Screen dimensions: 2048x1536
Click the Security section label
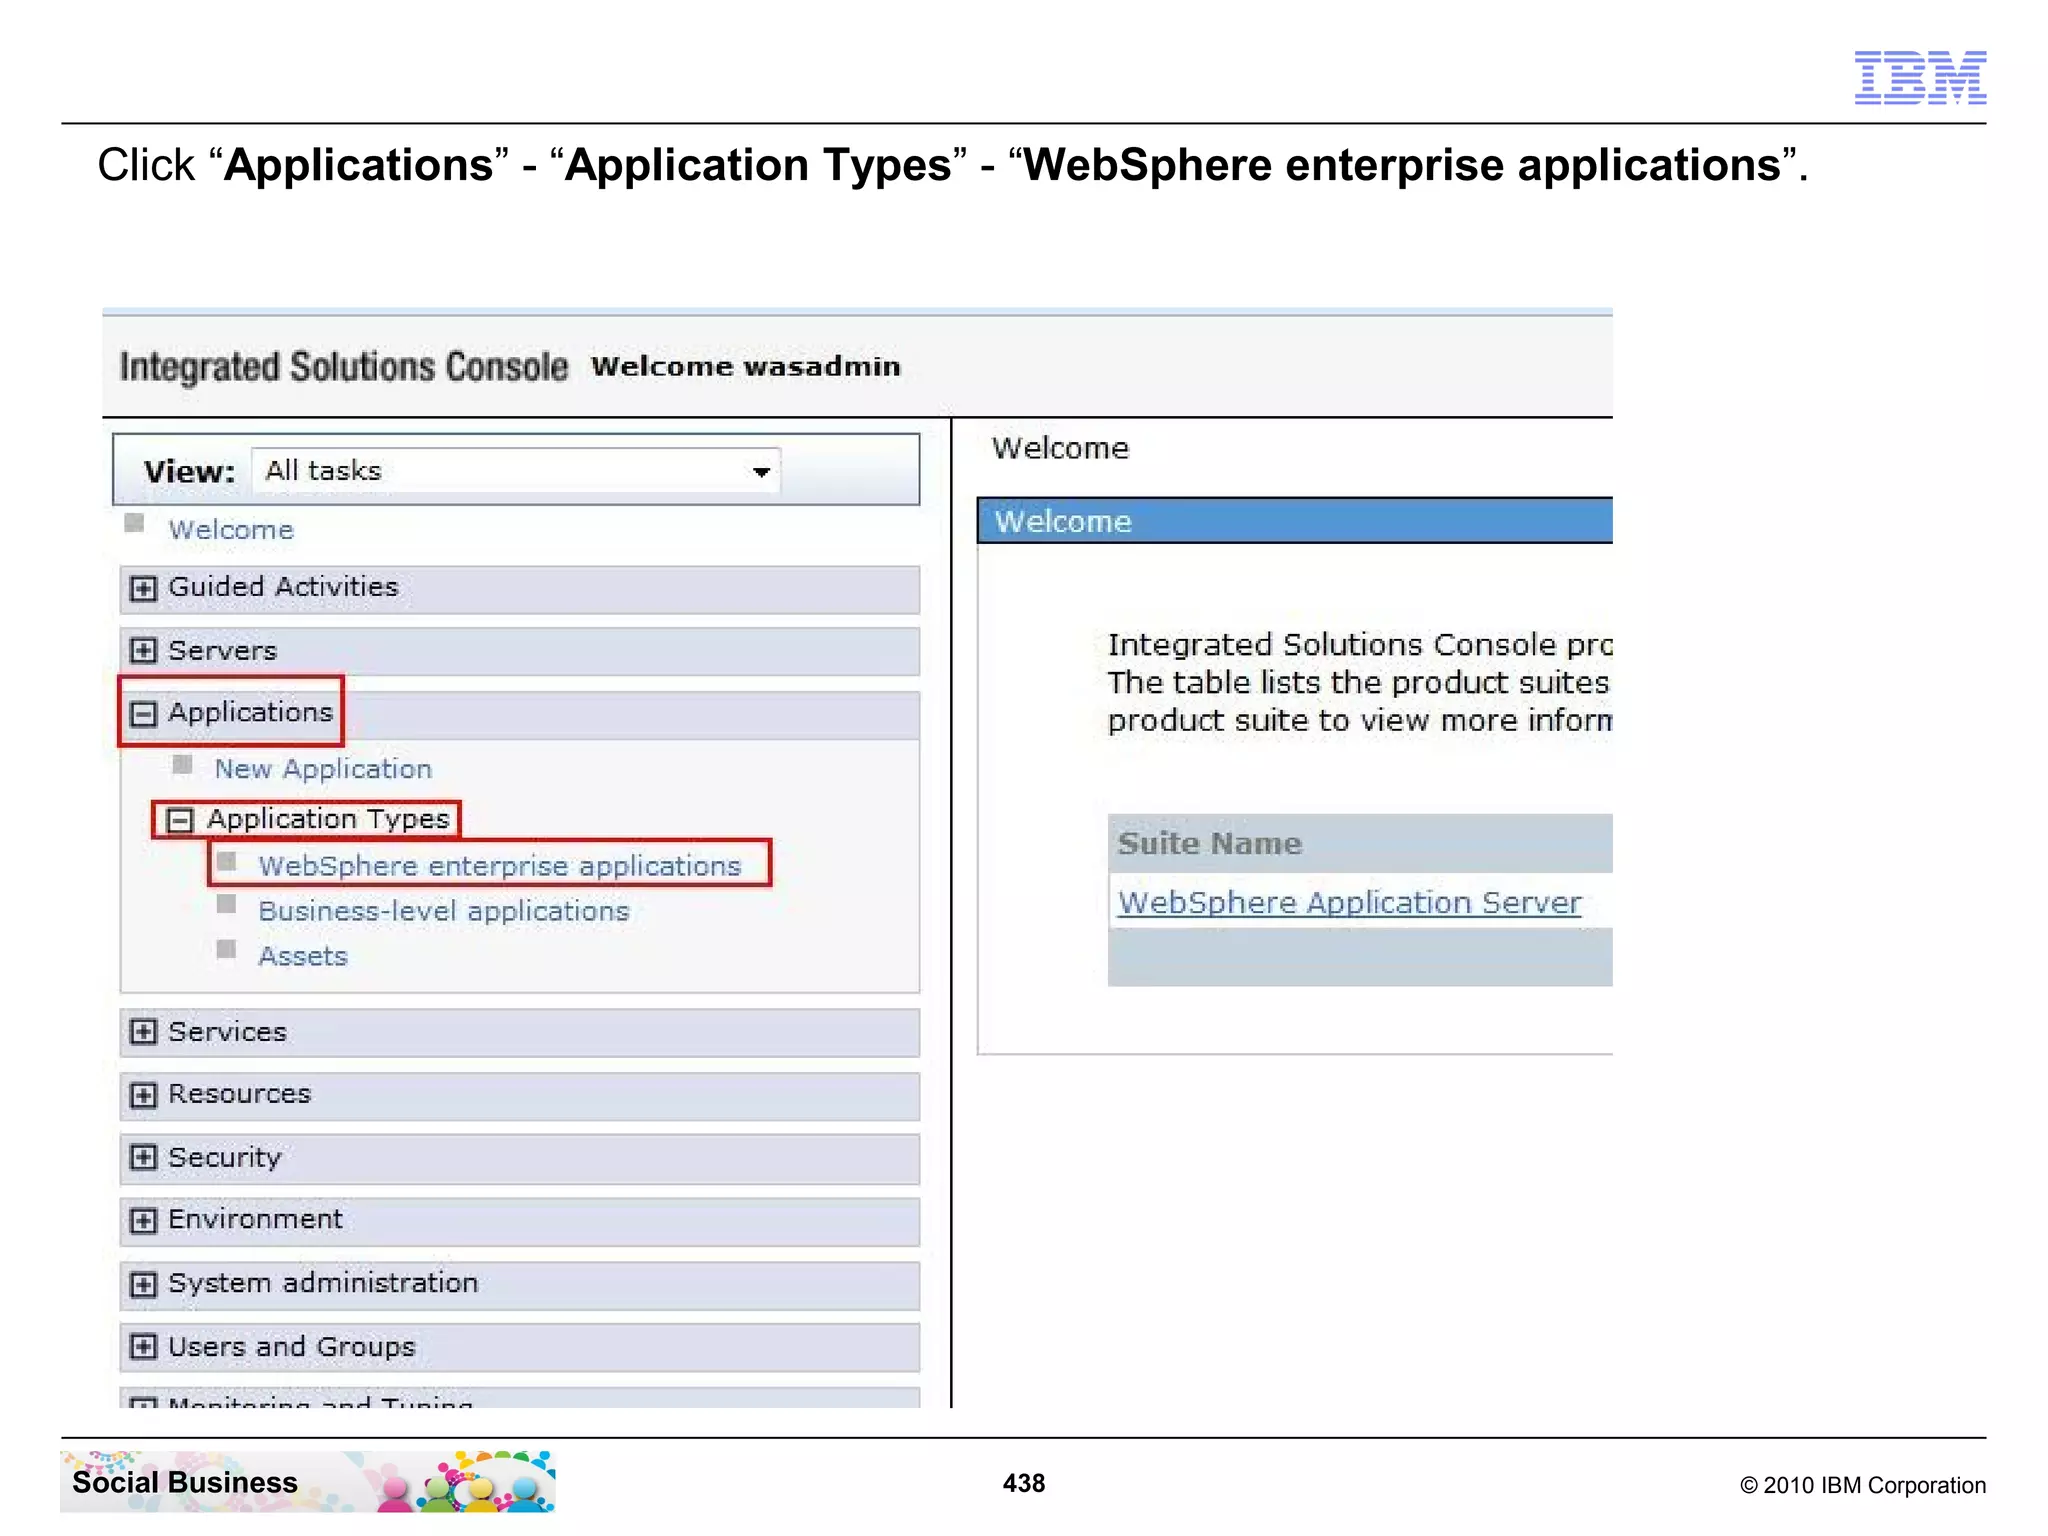click(x=224, y=1158)
